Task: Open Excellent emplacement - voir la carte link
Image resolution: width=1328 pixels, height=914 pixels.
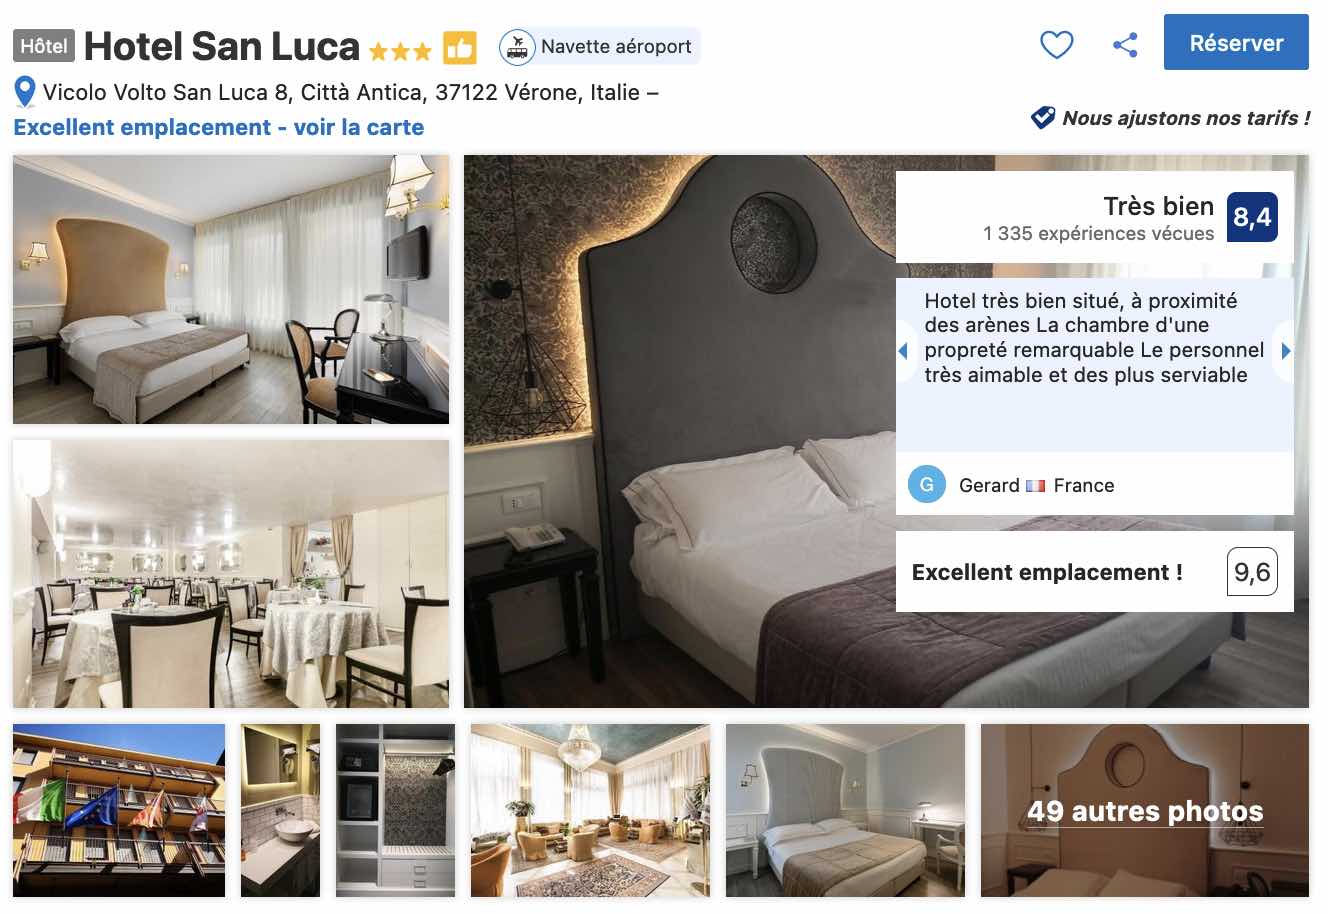Action: coord(219,127)
